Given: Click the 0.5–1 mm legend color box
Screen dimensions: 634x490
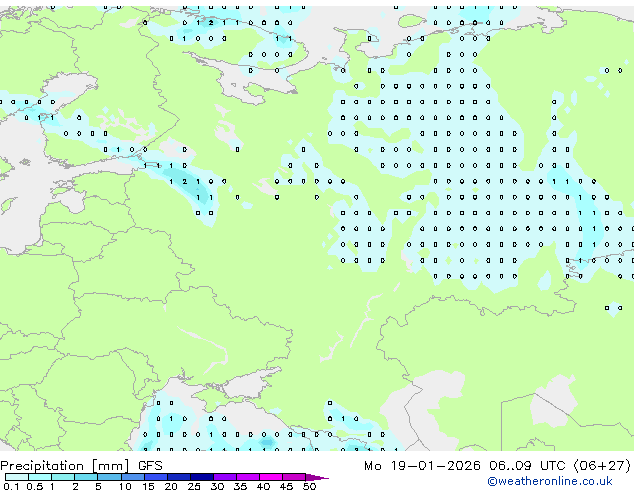Looking at the screenshot, I should click(x=40, y=477).
